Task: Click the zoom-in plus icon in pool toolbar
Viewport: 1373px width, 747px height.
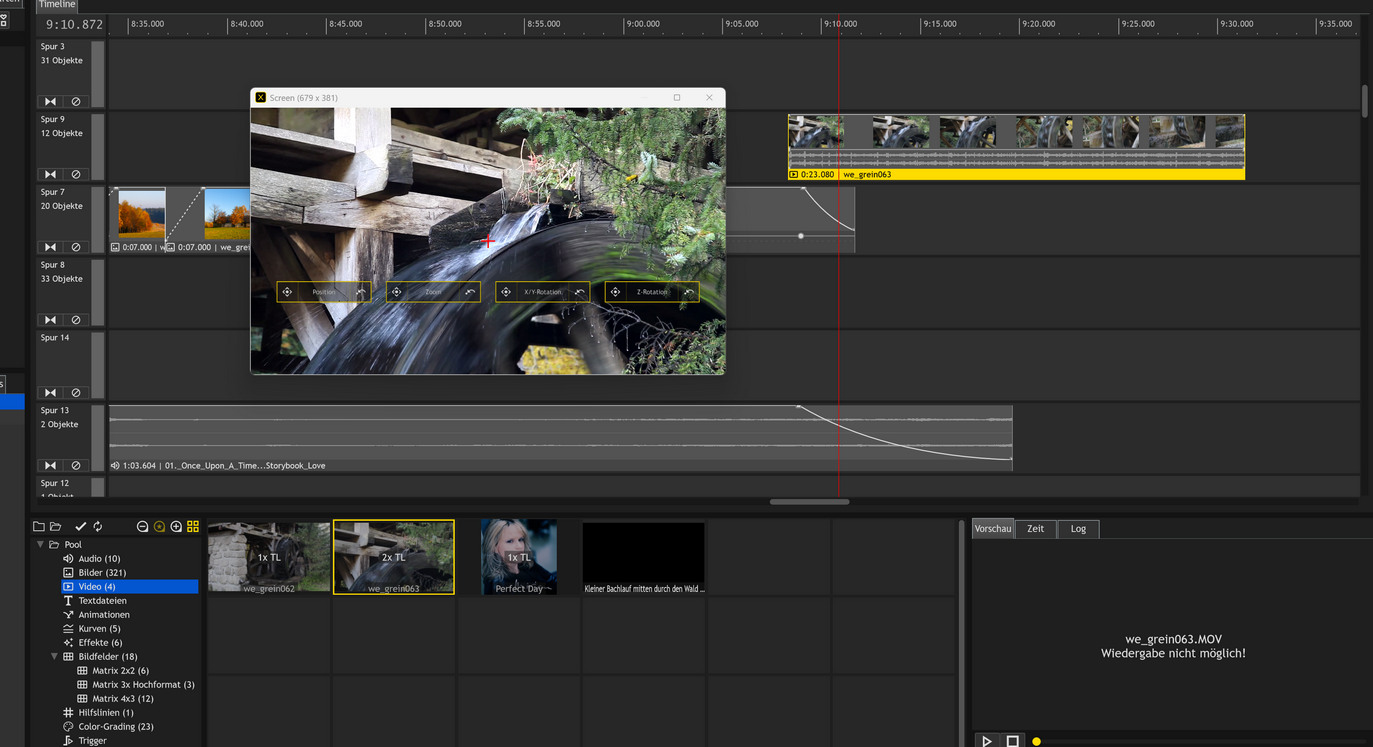Action: (x=176, y=526)
